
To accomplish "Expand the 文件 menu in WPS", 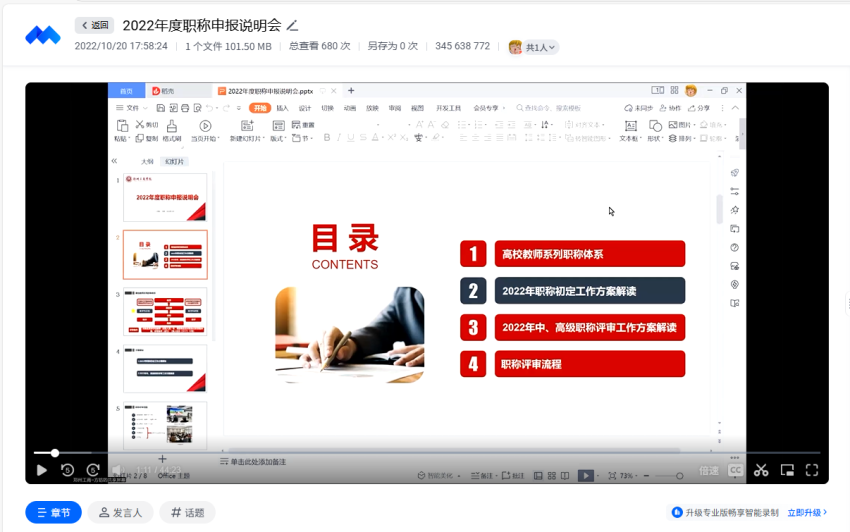I will (132, 108).
